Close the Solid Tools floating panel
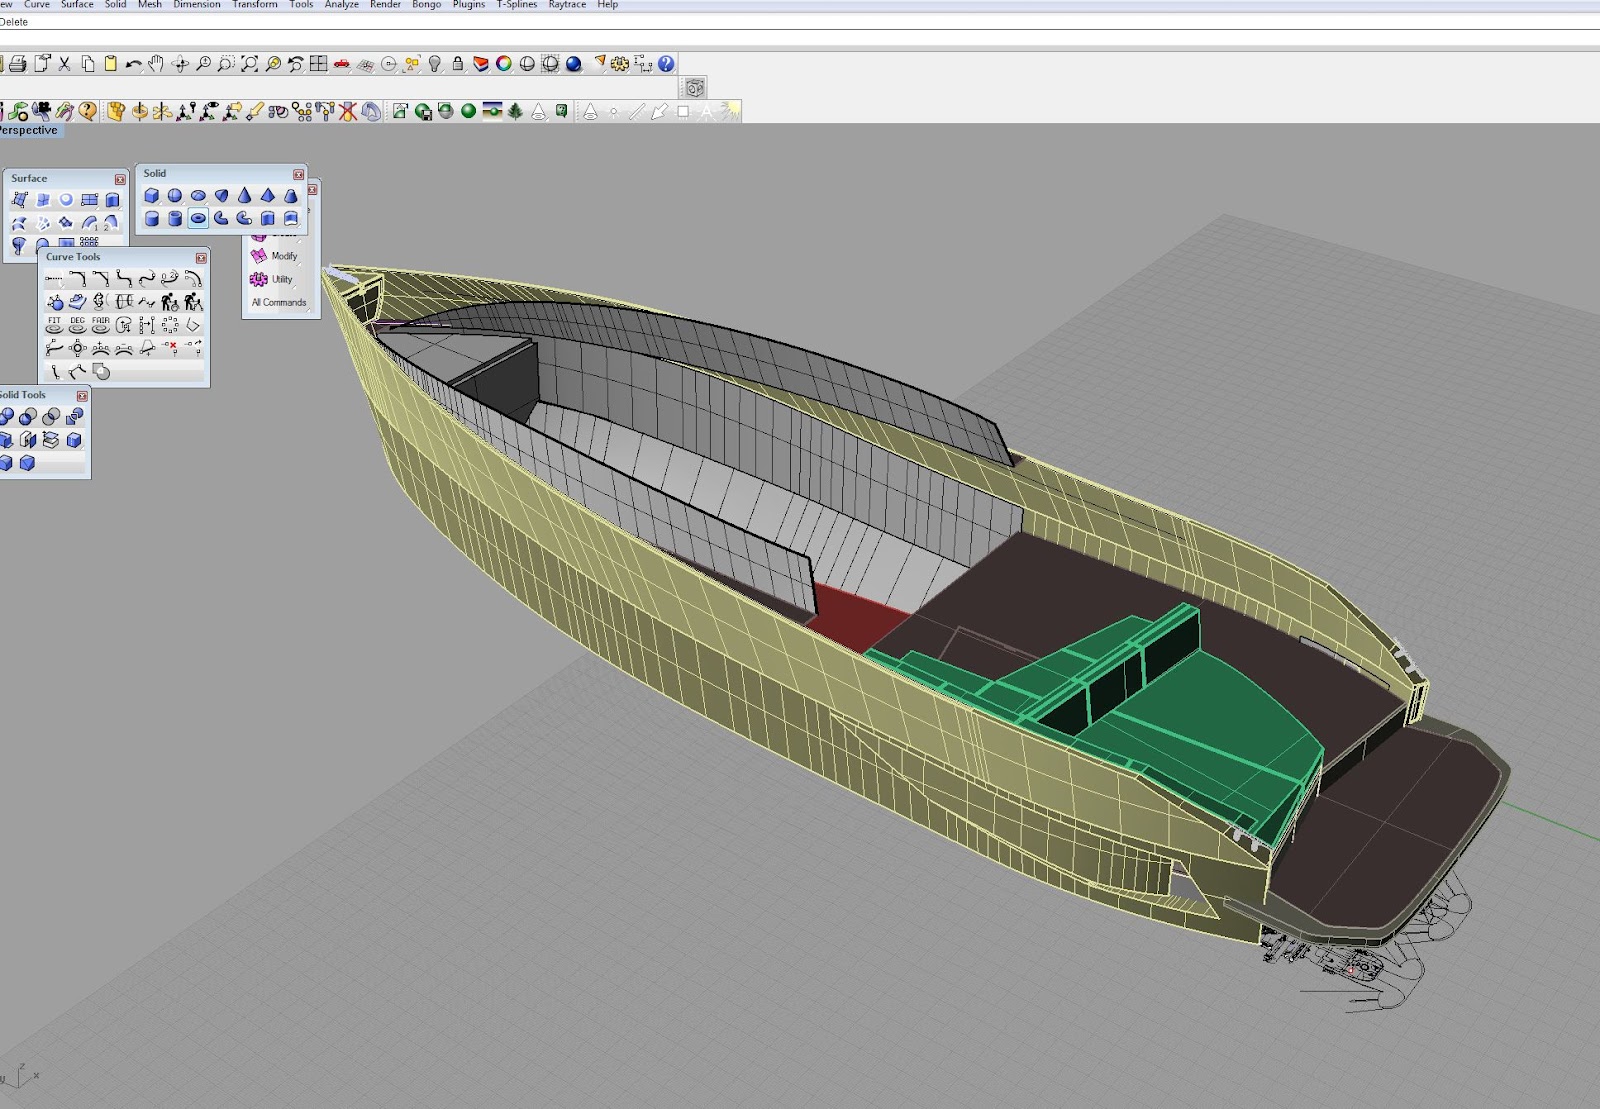 (x=82, y=396)
